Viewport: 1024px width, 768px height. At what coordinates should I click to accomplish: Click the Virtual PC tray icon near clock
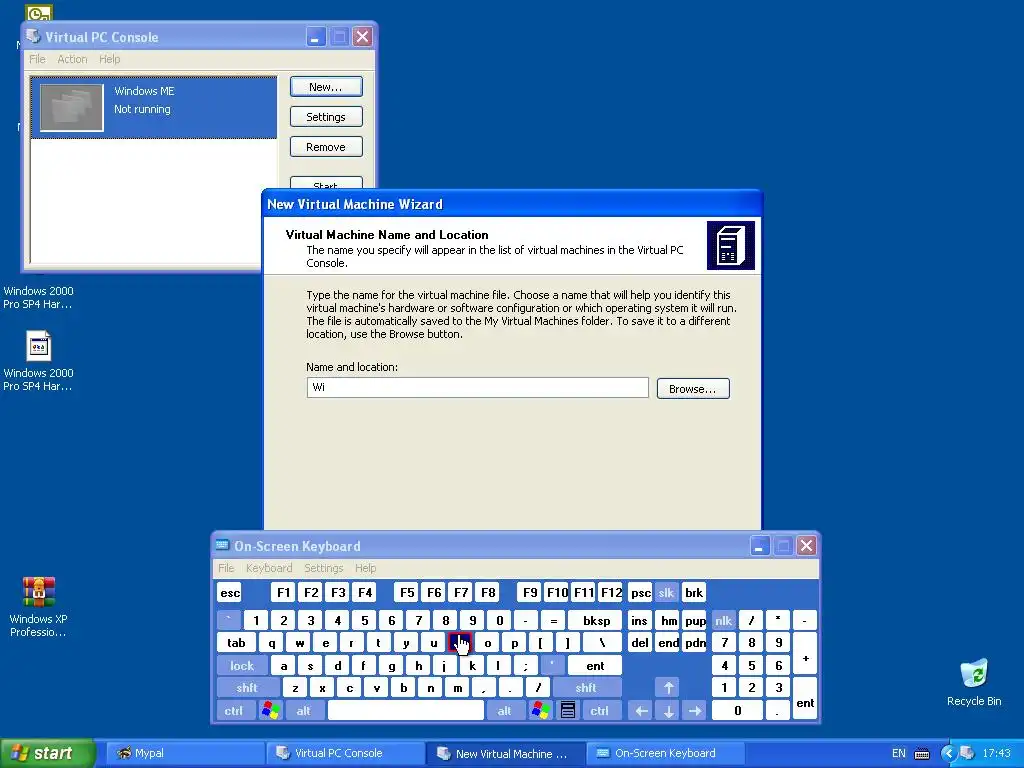coord(967,753)
